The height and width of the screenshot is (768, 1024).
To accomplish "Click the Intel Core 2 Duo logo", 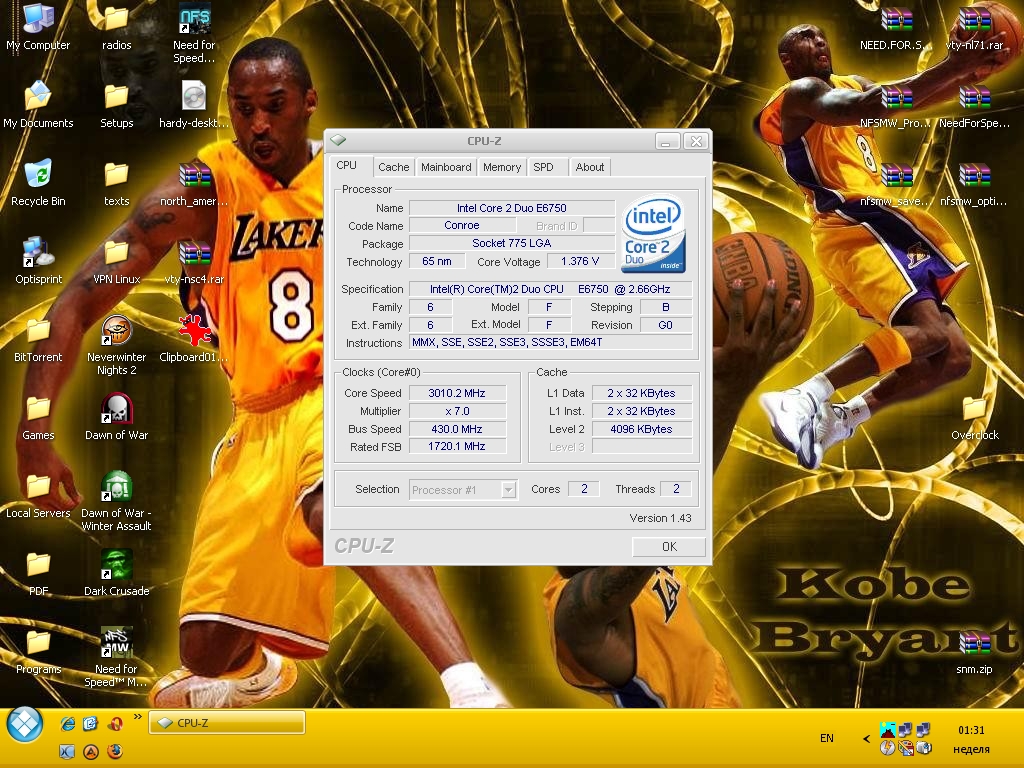I will pyautogui.click(x=653, y=234).
